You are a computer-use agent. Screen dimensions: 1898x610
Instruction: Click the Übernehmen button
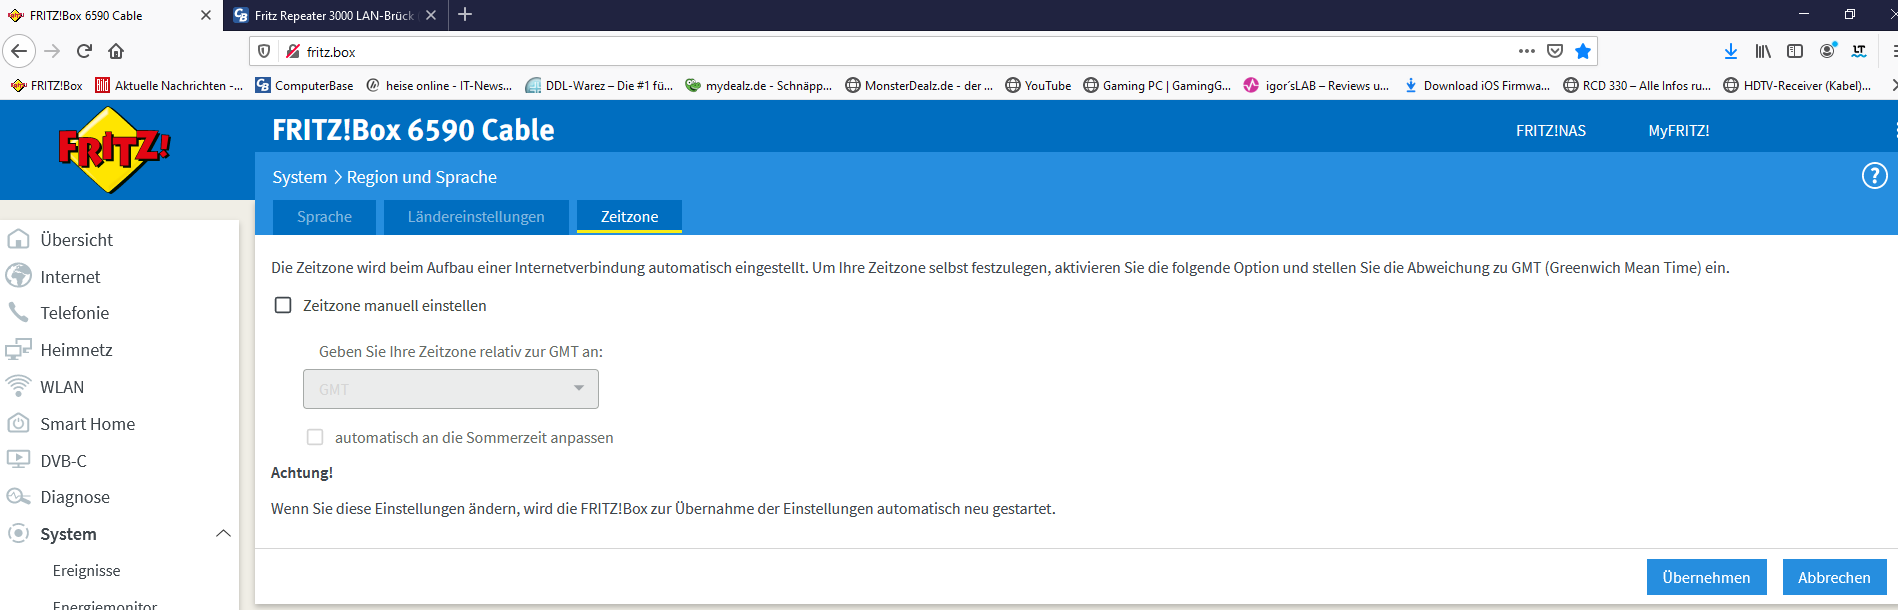coord(1706,577)
